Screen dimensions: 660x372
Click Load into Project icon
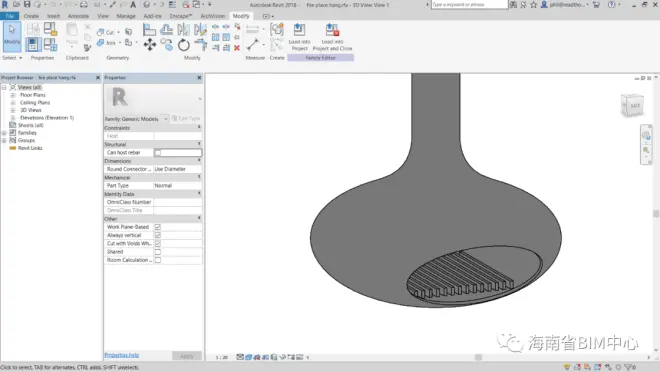click(x=299, y=37)
